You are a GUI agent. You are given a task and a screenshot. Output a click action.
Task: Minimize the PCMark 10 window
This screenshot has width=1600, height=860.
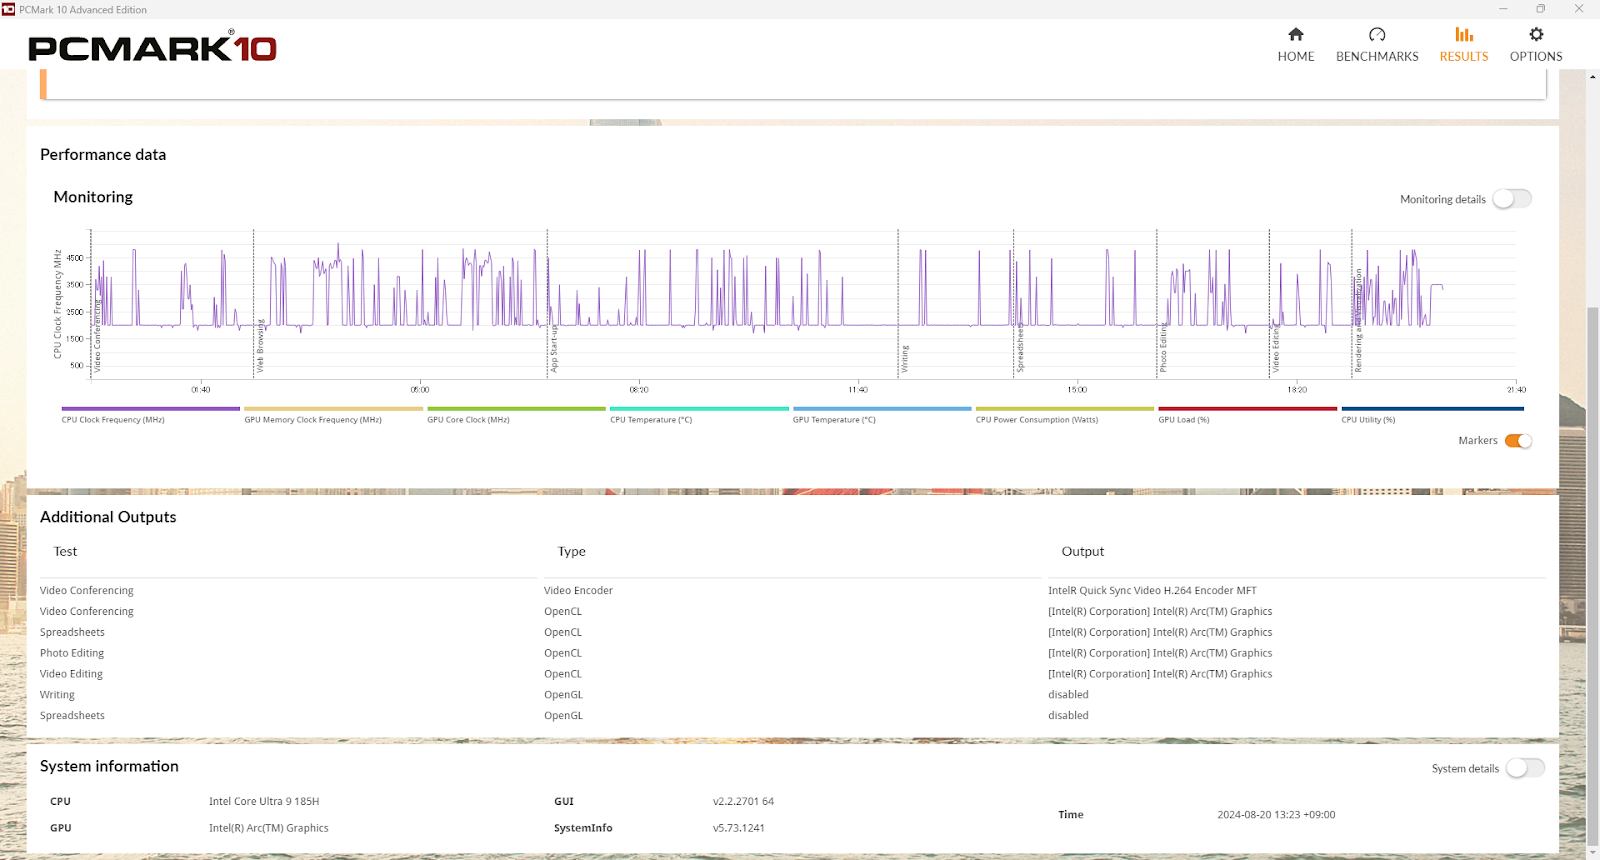tap(1503, 9)
